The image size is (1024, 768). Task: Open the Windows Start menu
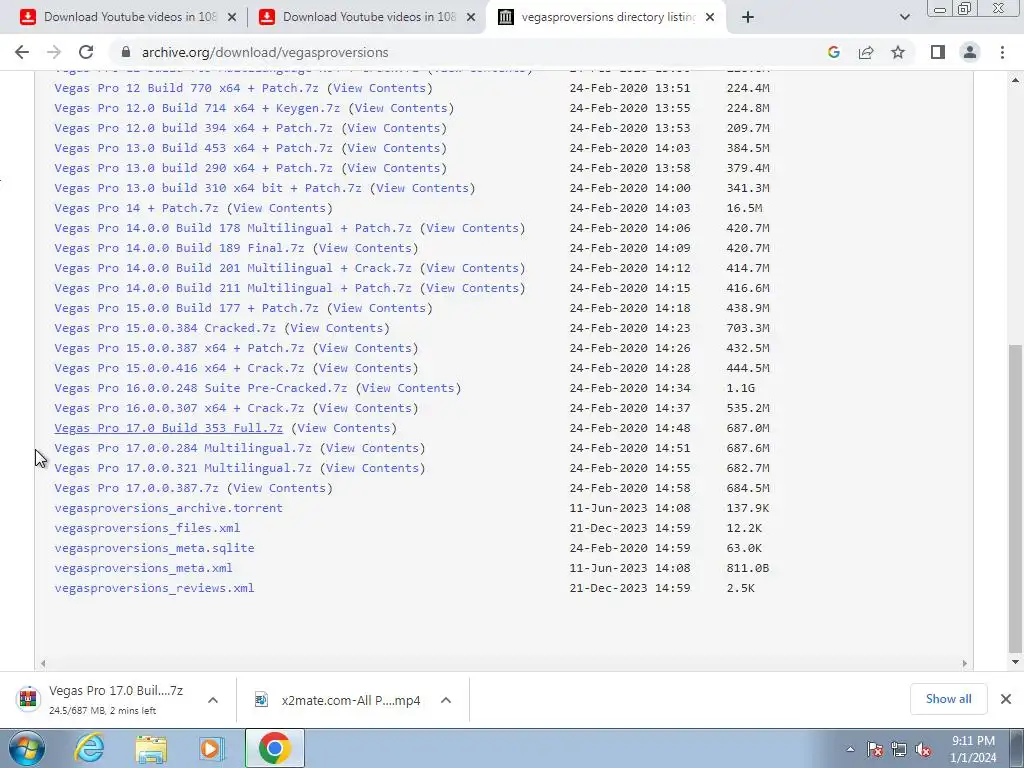(26, 748)
